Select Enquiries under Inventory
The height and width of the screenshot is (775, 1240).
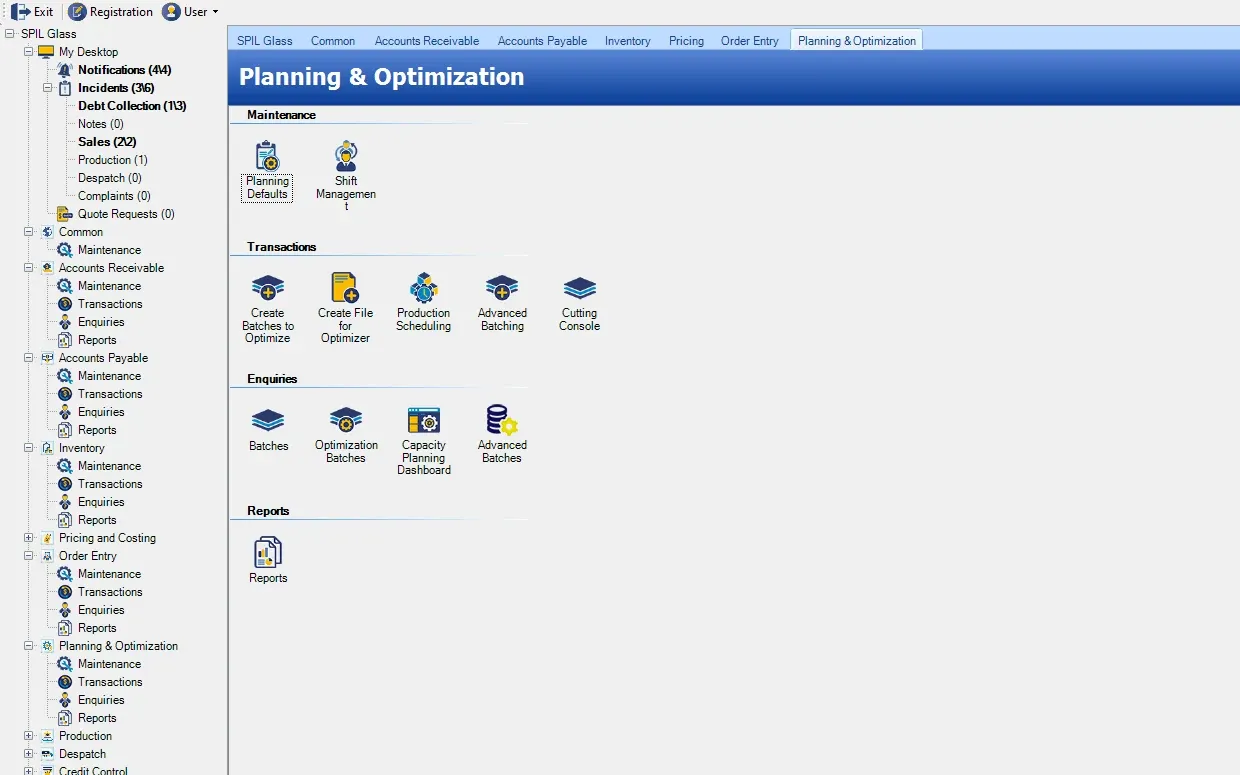(x=101, y=502)
